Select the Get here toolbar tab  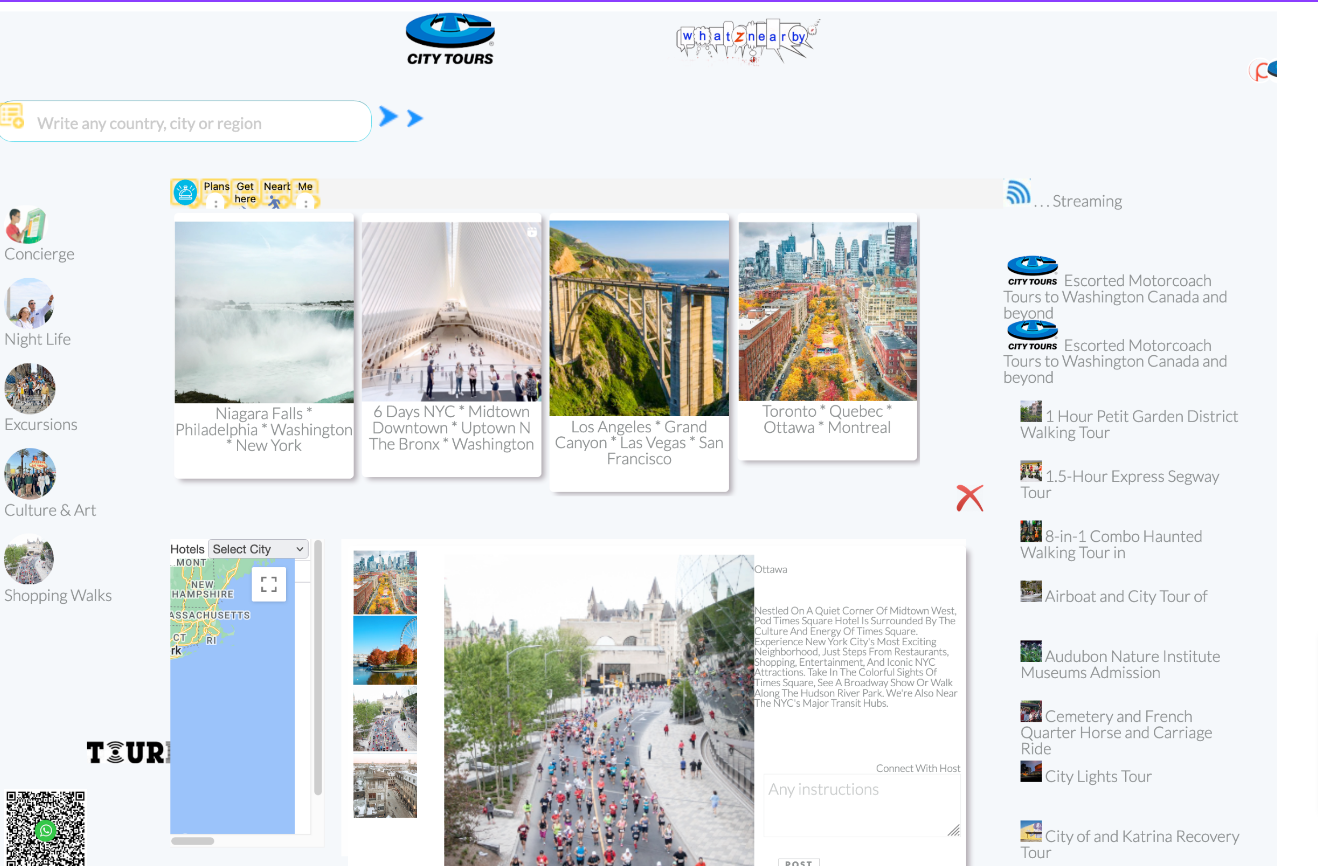[x=245, y=193]
